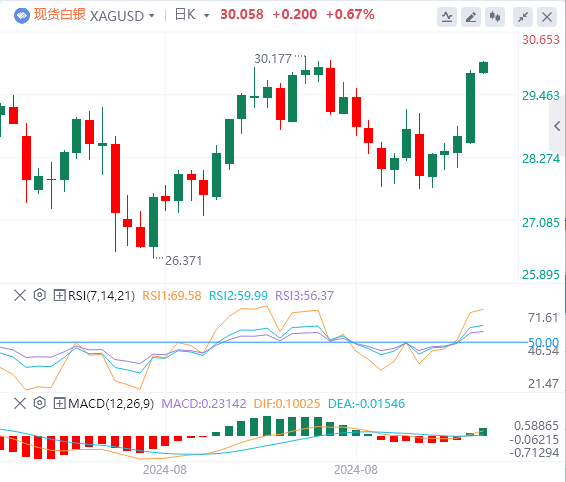Remove the MACD indicator panel
The width and height of the screenshot is (566, 482).
[x=20, y=403]
